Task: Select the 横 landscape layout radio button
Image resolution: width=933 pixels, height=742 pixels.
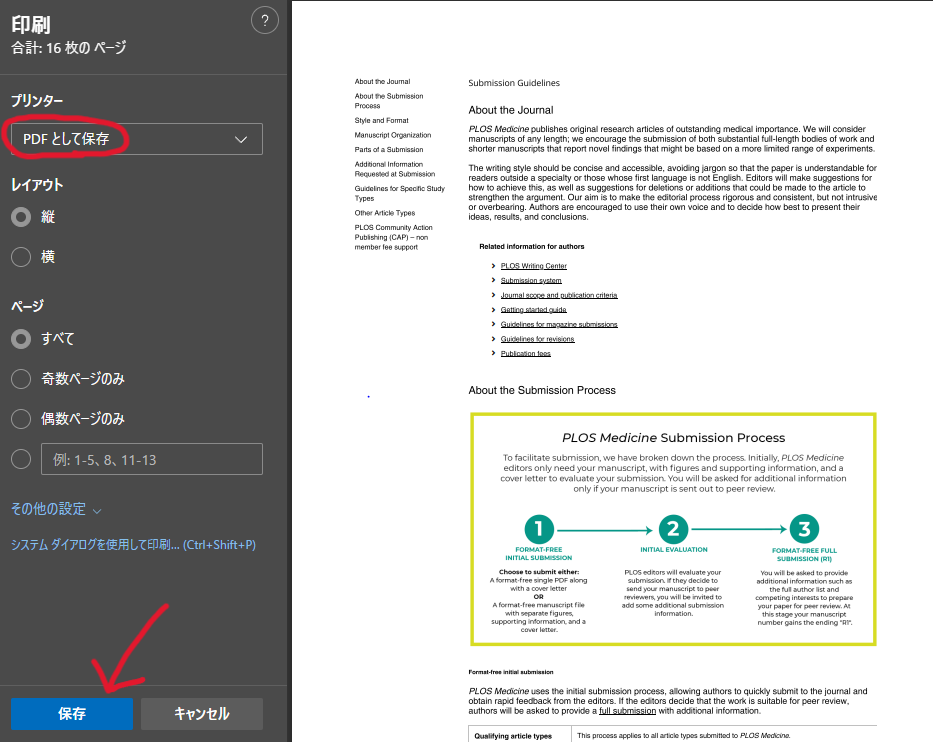Action: (21, 257)
